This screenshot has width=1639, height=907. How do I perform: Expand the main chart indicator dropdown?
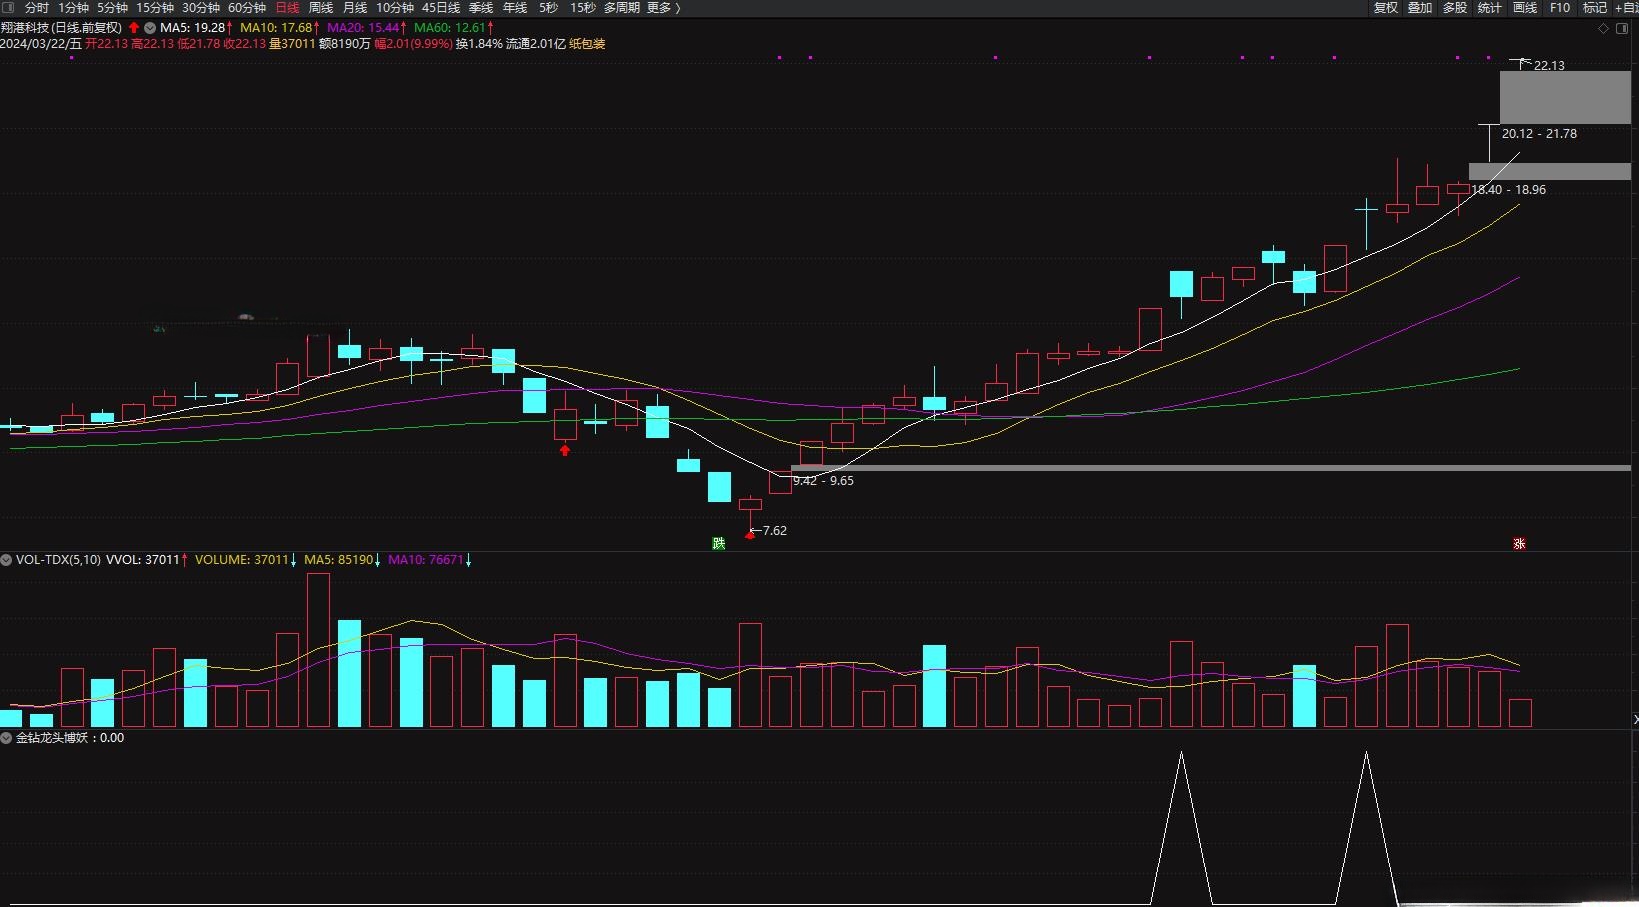tap(150, 28)
